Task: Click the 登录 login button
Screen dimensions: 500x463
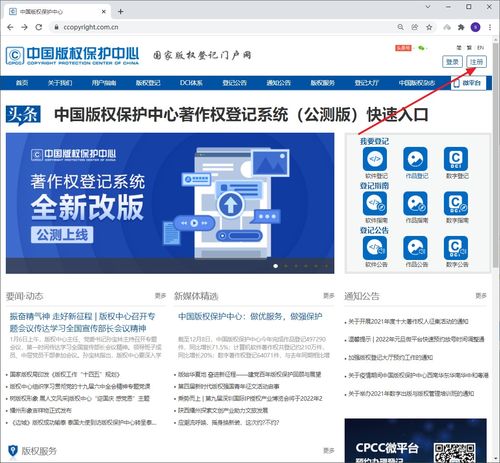Action: pyautogui.click(x=452, y=62)
